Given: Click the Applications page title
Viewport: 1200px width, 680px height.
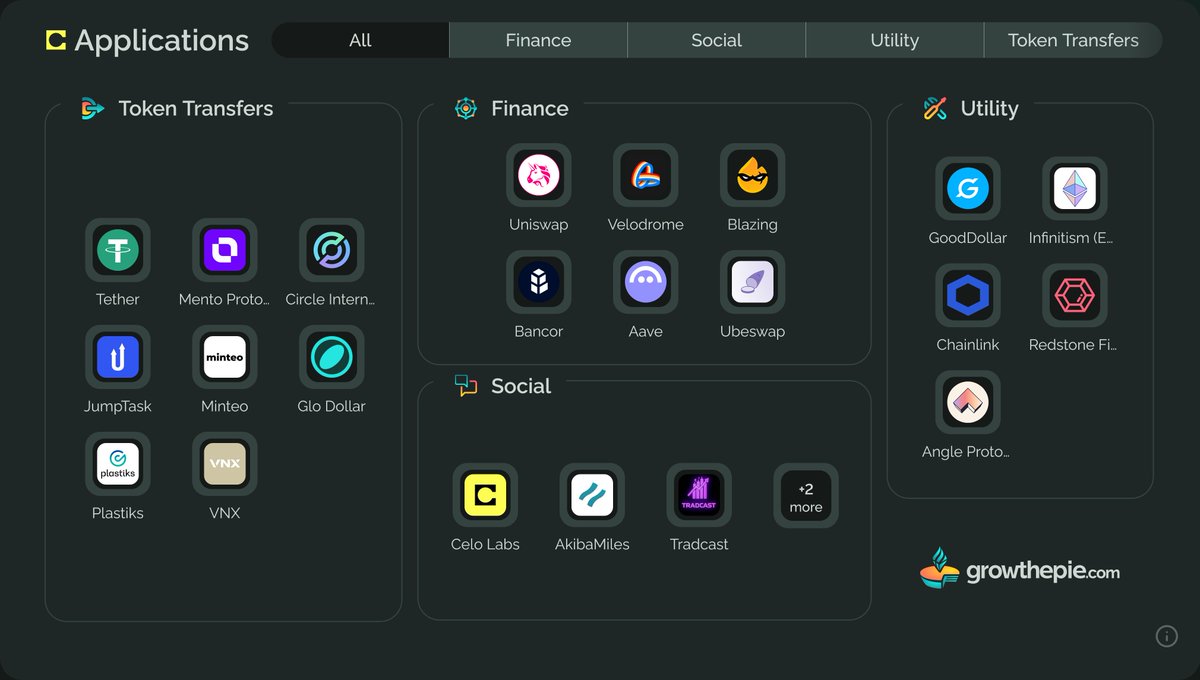Looking at the screenshot, I should [x=161, y=41].
